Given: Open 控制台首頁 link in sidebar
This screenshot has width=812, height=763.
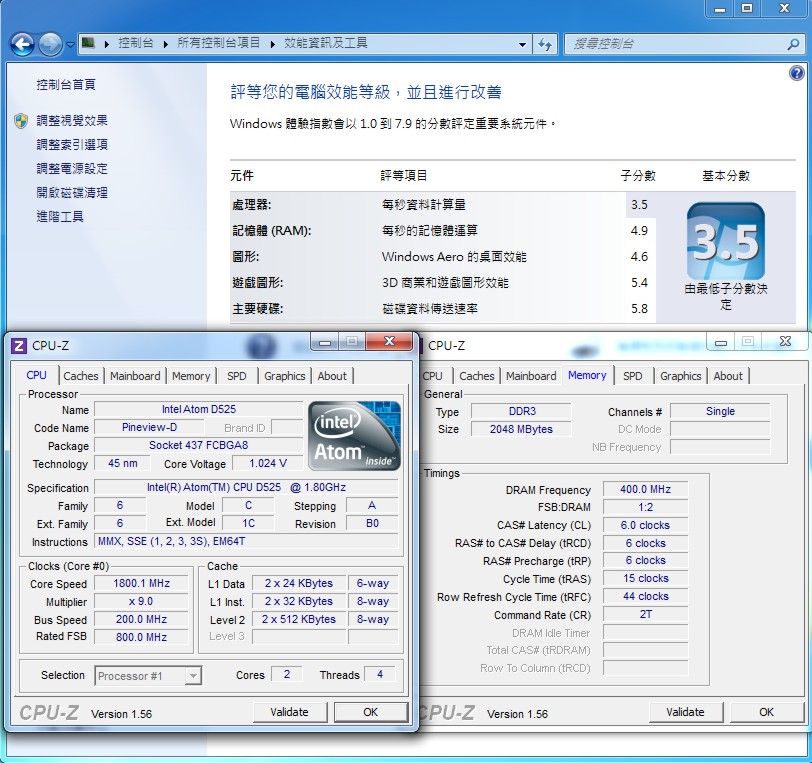Looking at the screenshot, I should pos(66,84).
